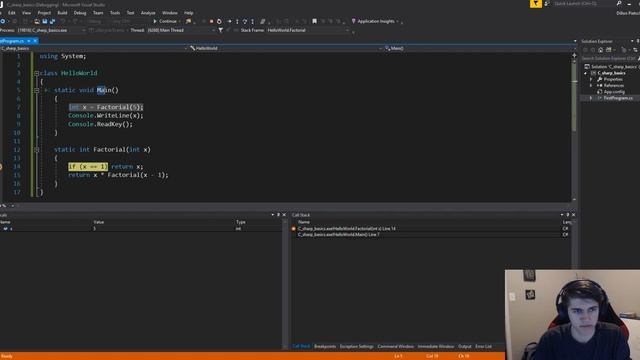Open the Project menu
The height and width of the screenshot is (360, 640).
pyautogui.click(x=44, y=13)
